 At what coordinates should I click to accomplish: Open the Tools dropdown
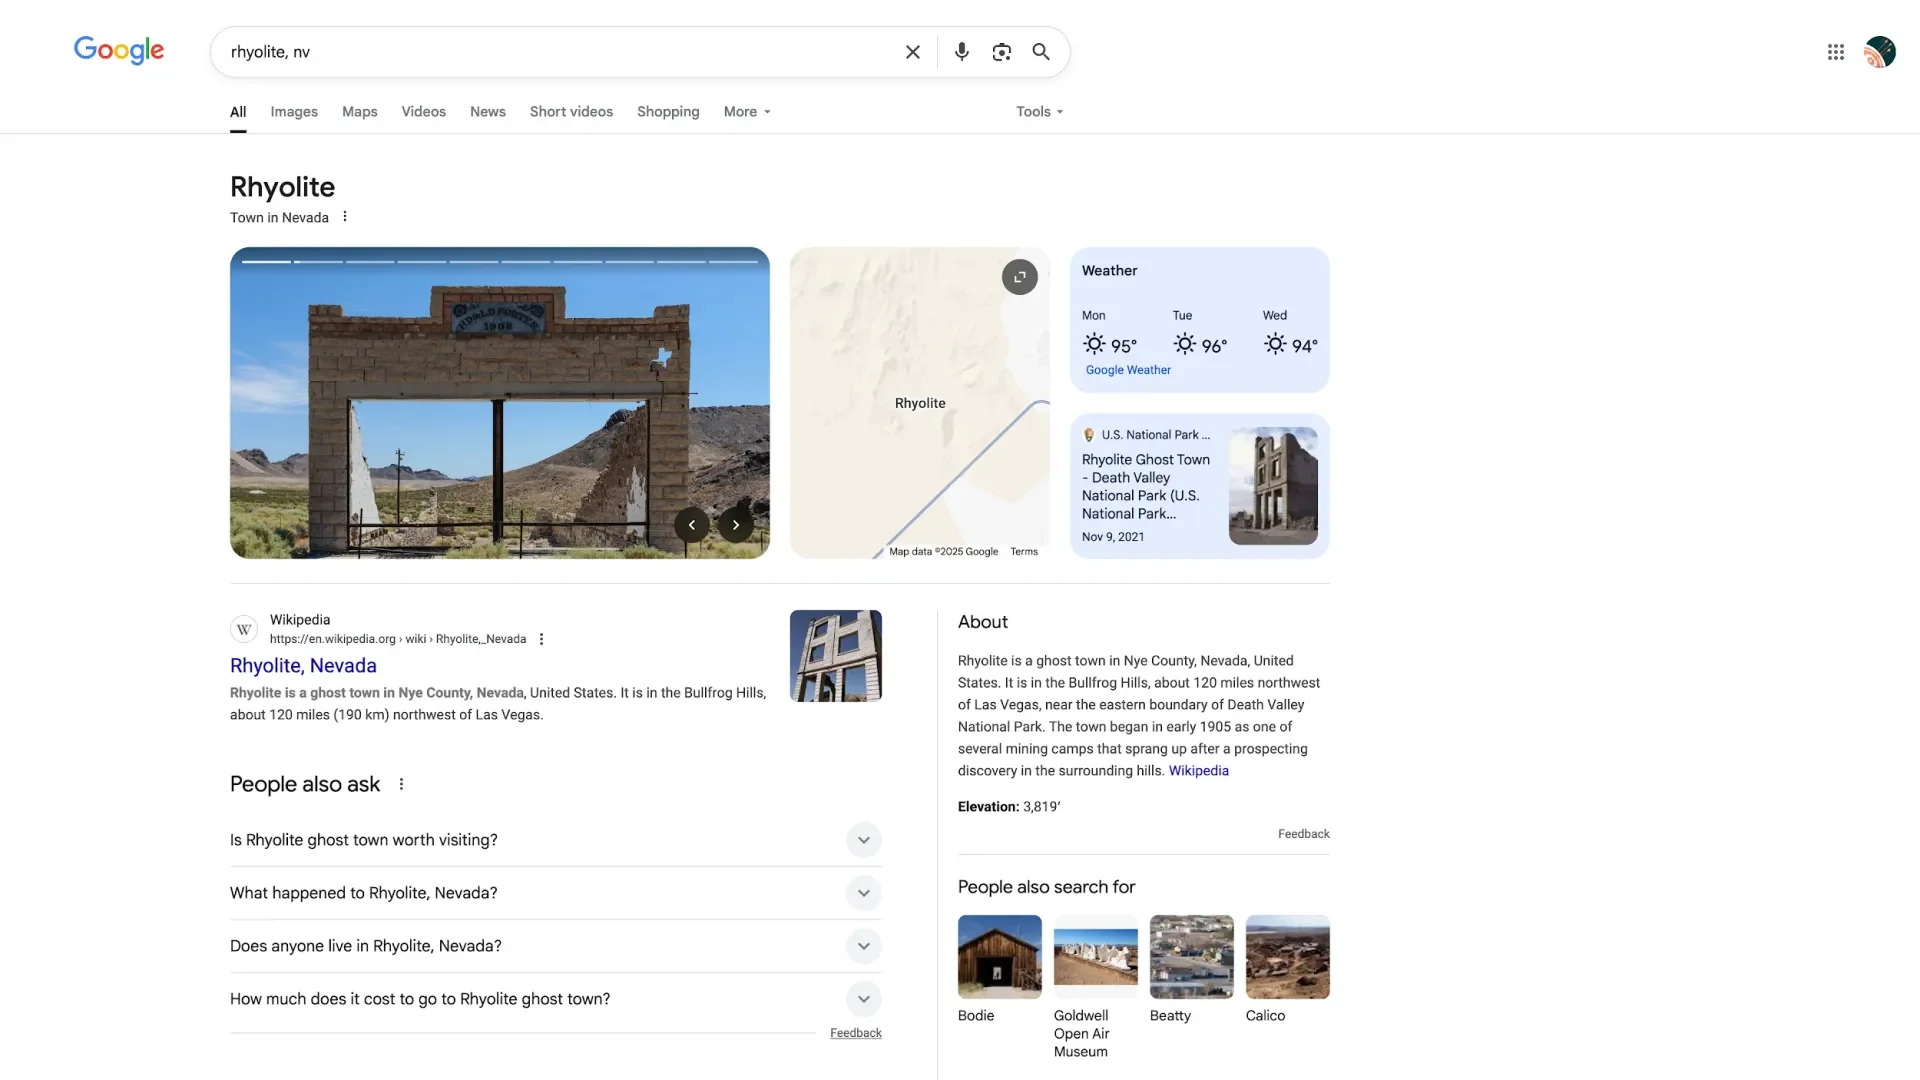[x=1039, y=112]
